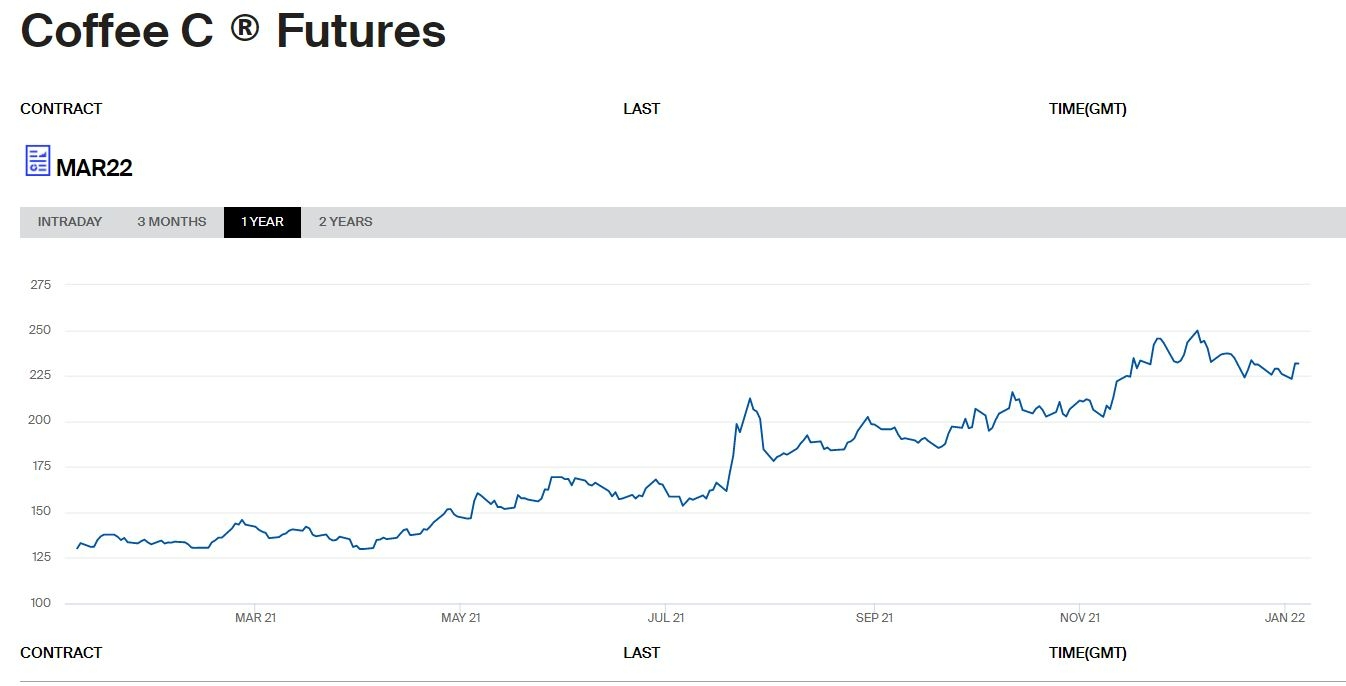
Task: Click the top CONTRACT column header
Action: coord(61,109)
